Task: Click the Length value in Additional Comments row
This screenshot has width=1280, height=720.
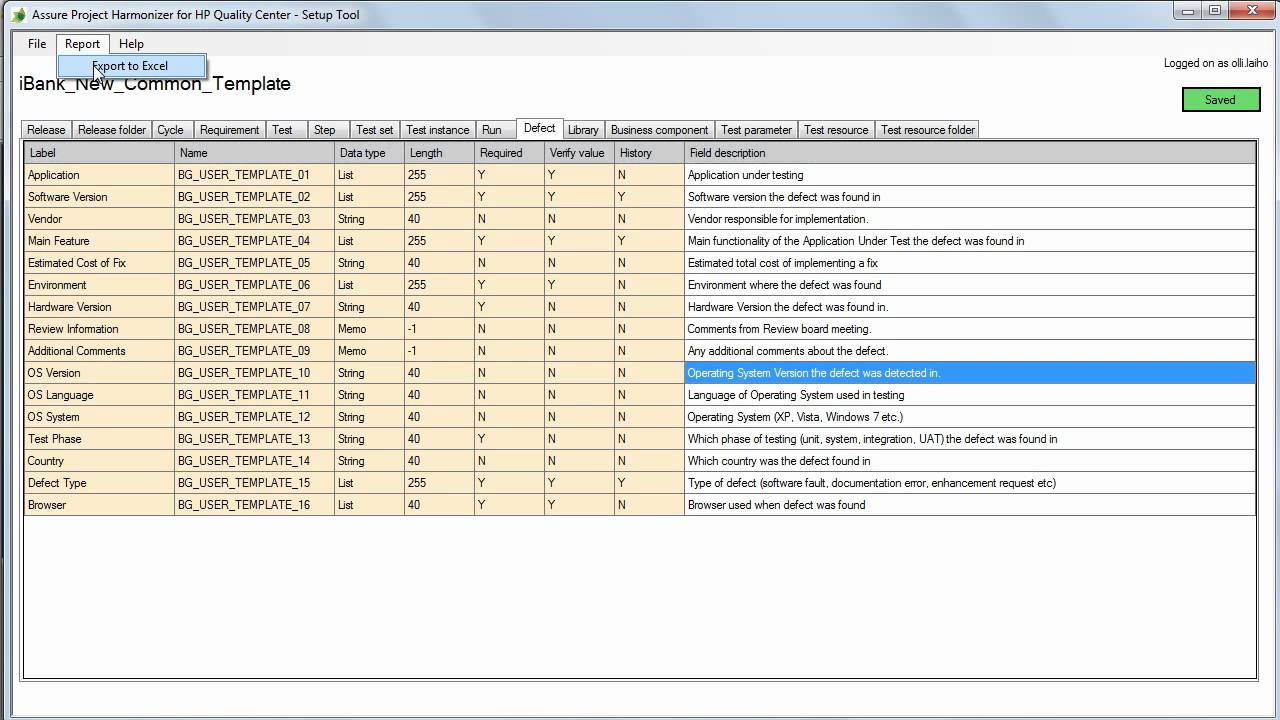Action: coord(439,351)
